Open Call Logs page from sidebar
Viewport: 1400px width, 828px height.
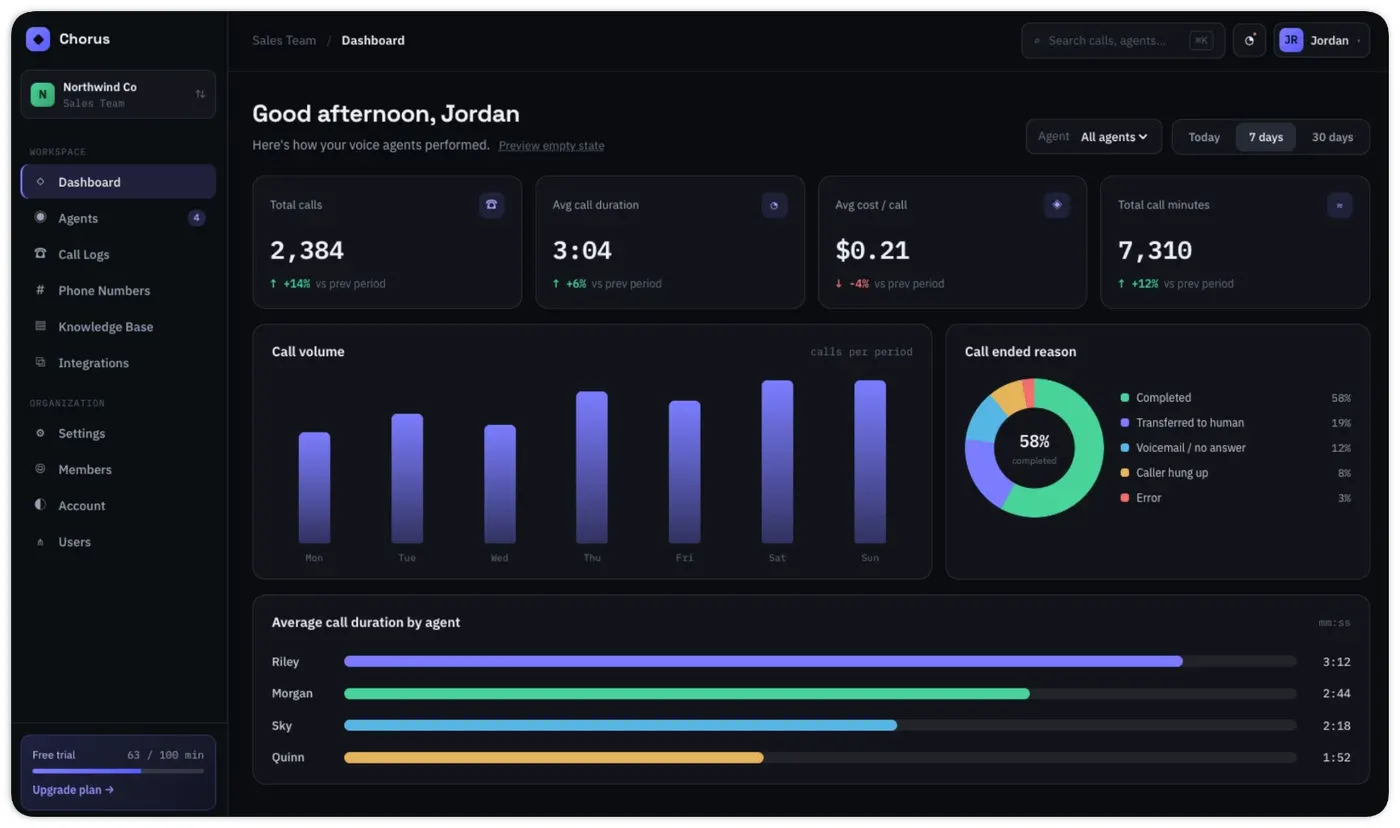tap(118, 254)
